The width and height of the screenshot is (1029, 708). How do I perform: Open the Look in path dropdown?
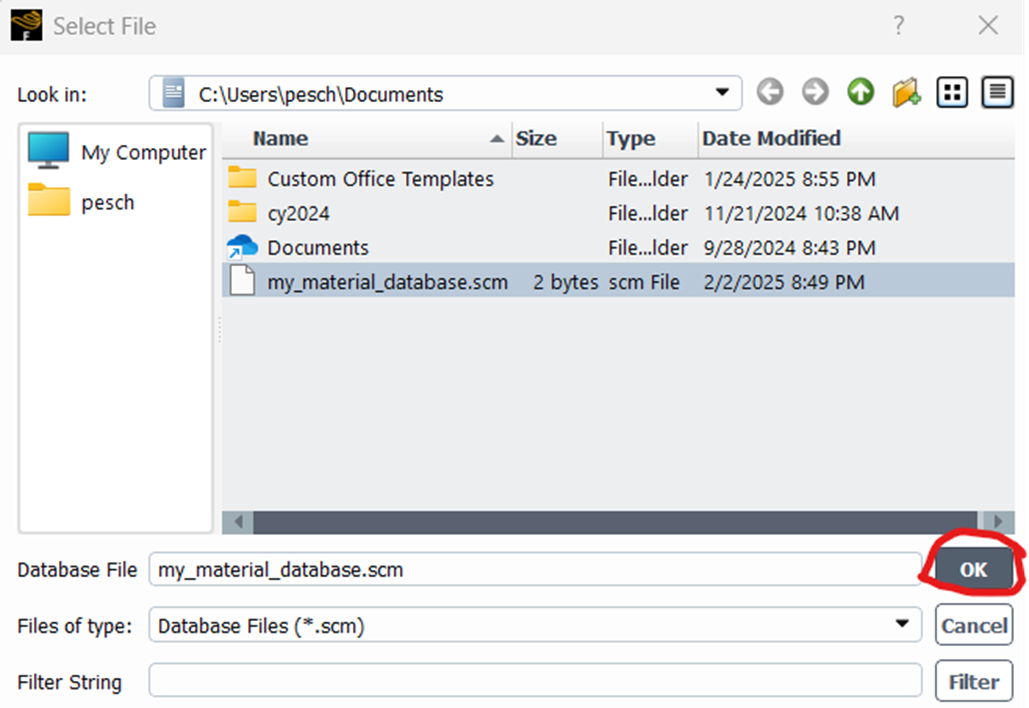click(723, 92)
